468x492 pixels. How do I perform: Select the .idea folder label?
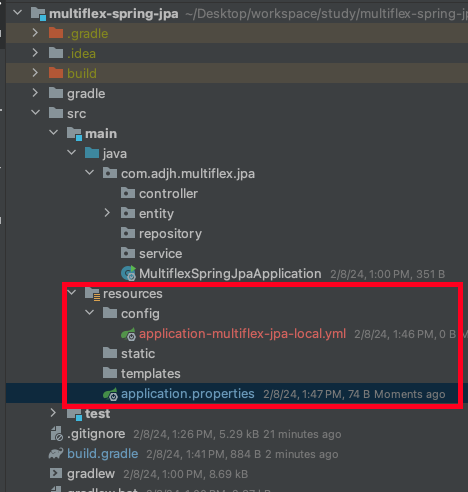(81, 54)
